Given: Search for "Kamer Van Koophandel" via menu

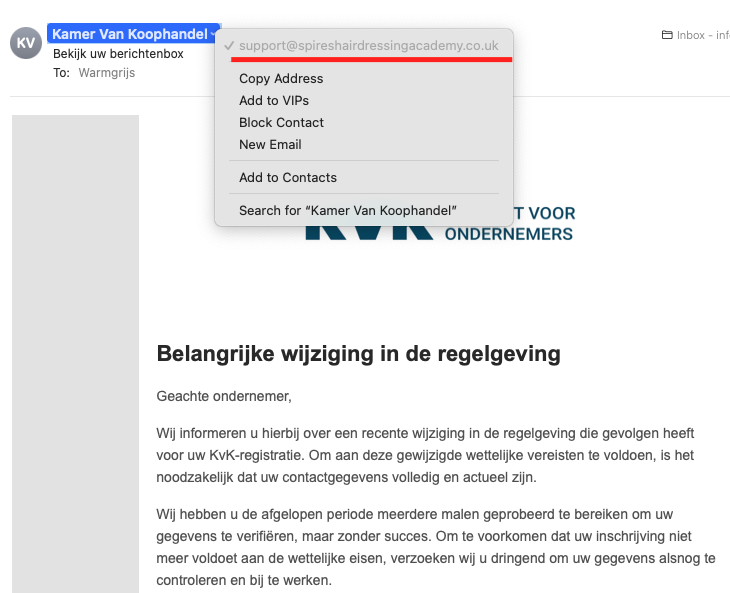Looking at the screenshot, I should coord(348,210).
